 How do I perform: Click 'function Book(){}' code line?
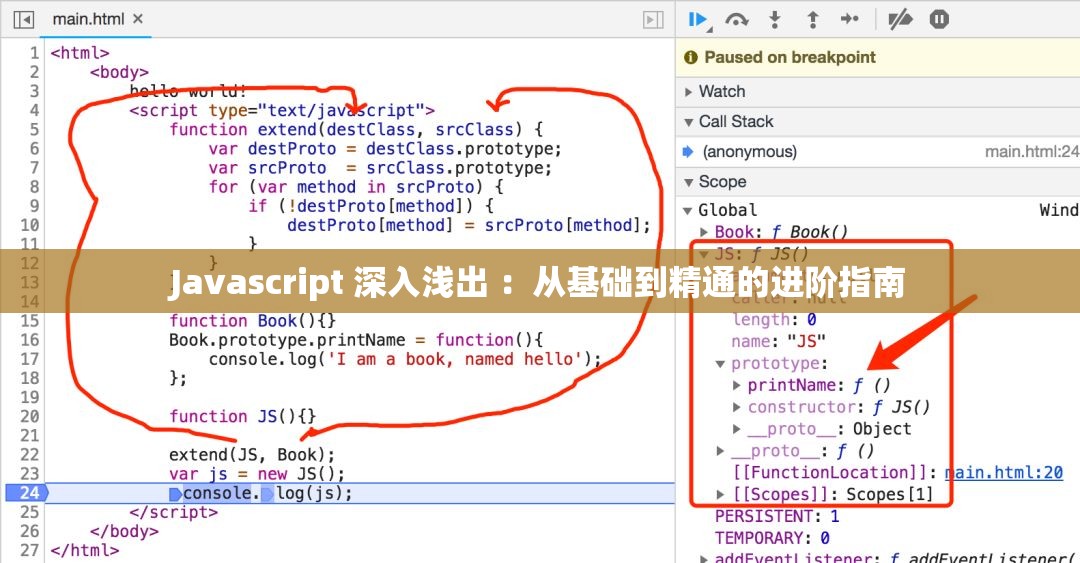click(x=252, y=320)
